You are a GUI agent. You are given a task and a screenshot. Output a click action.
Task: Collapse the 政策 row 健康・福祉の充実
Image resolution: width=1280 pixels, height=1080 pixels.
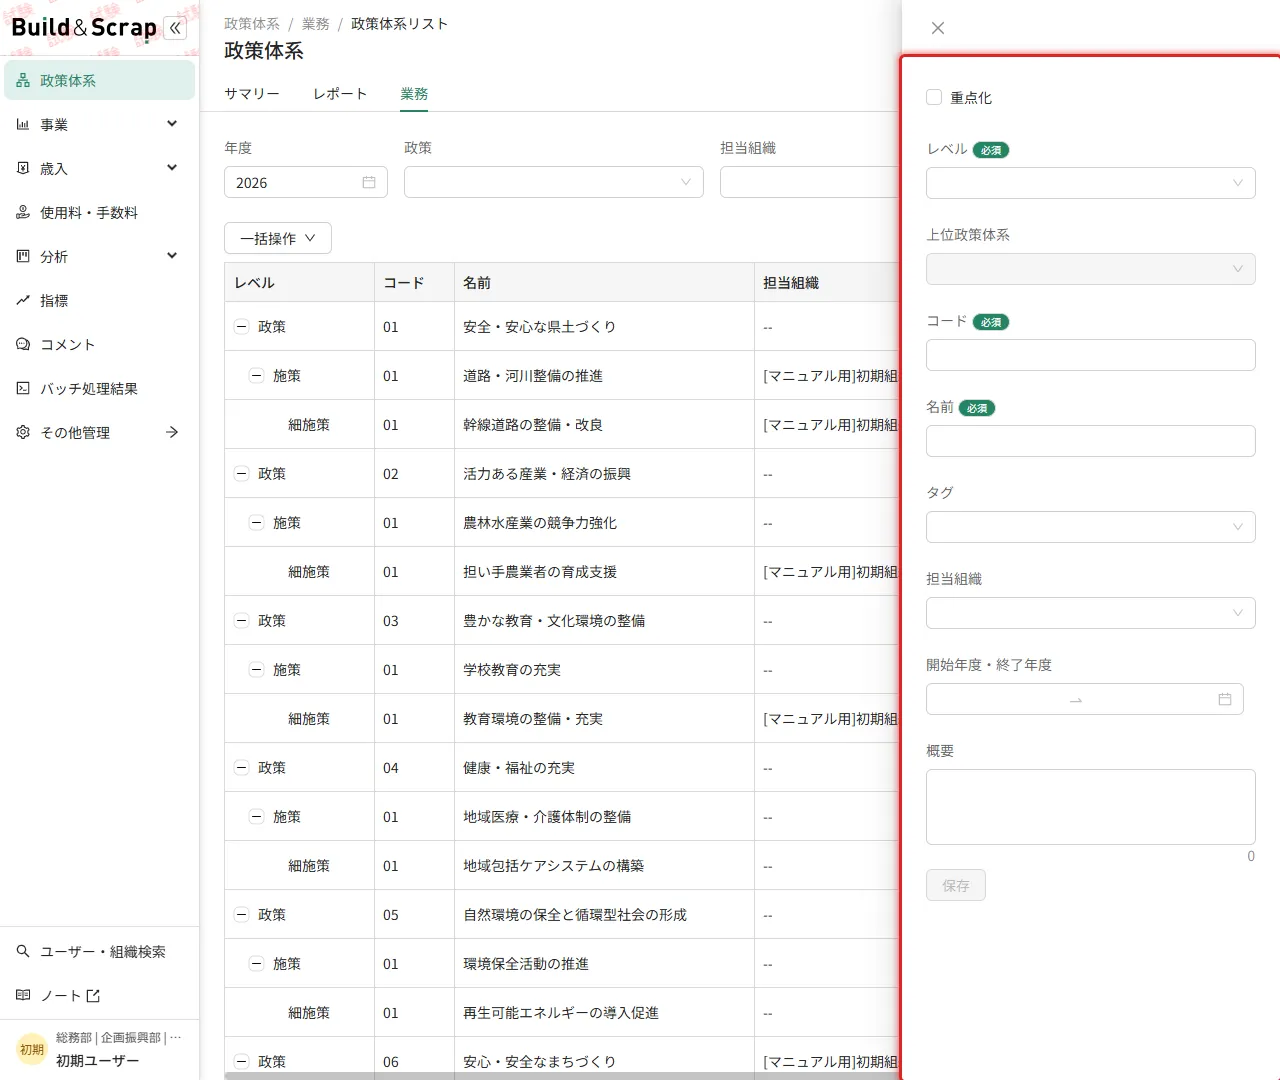pyautogui.click(x=241, y=768)
